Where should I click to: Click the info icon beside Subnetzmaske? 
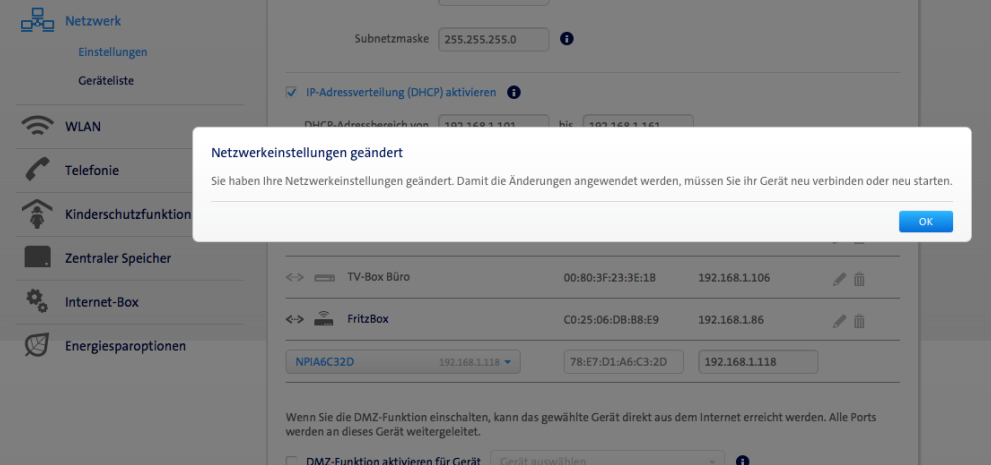(567, 39)
